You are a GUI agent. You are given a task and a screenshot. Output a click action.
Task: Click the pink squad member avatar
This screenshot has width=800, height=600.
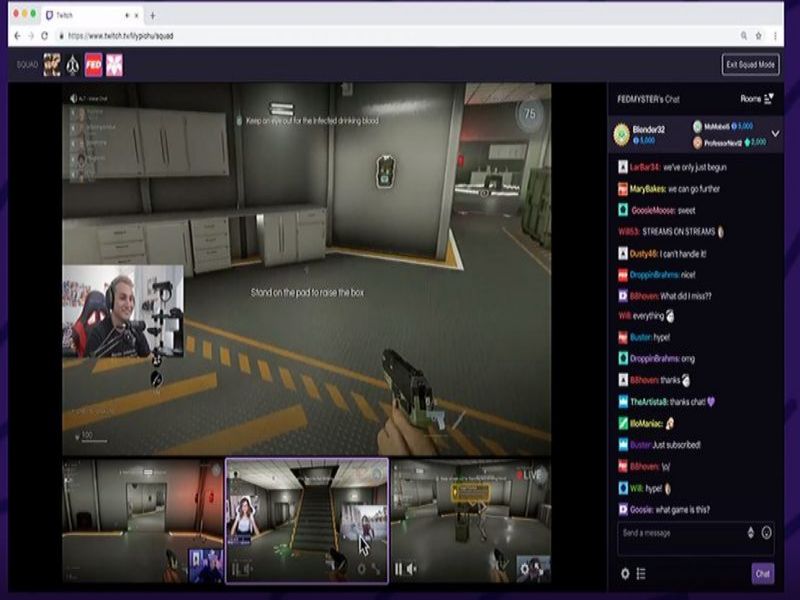pyautogui.click(x=115, y=65)
